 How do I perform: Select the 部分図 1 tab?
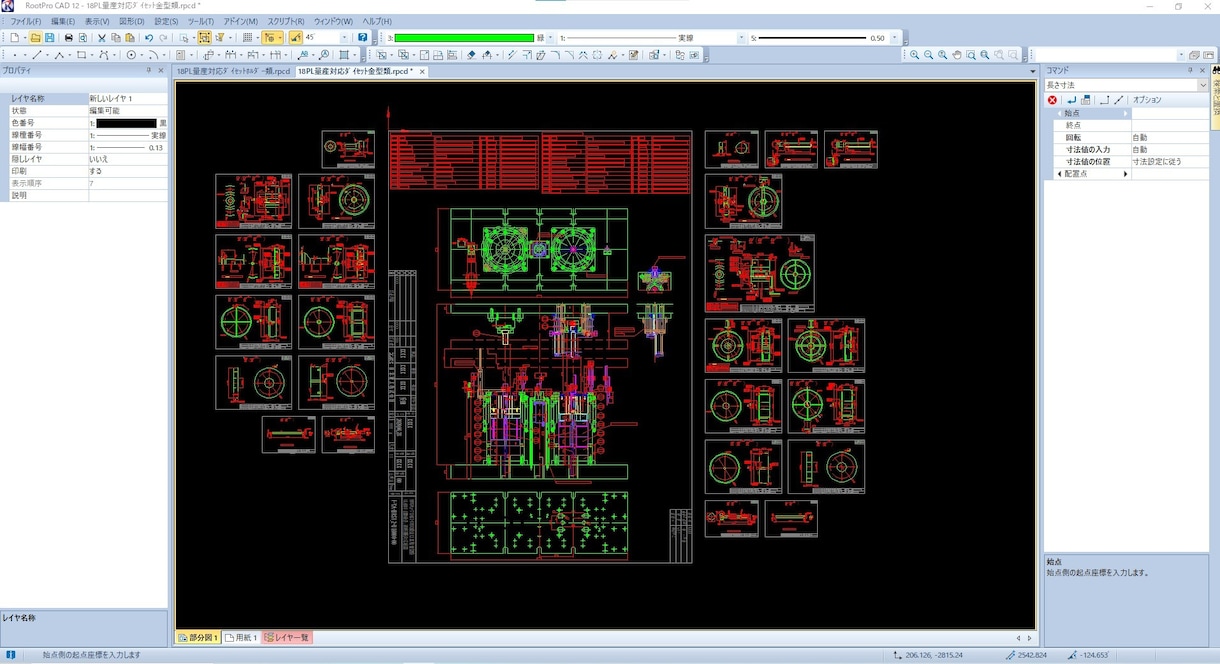199,637
